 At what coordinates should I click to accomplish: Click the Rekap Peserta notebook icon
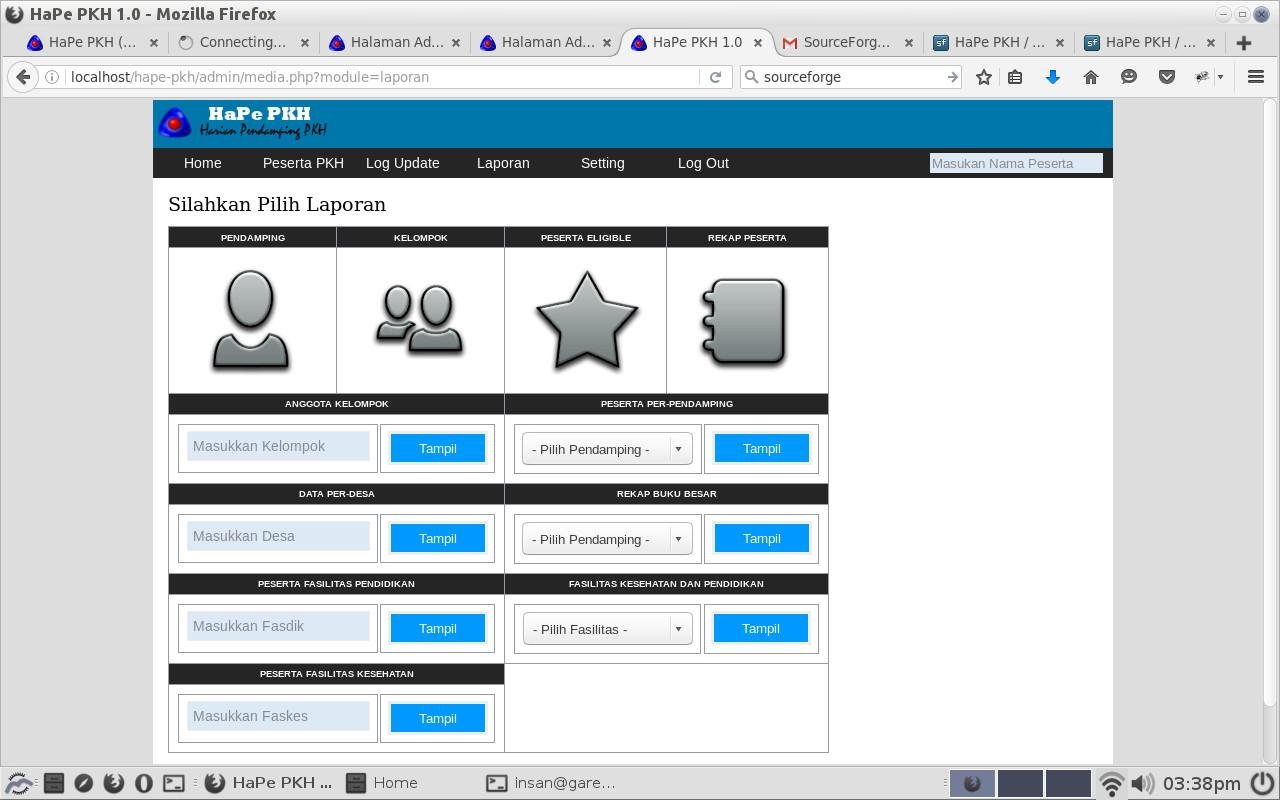point(747,318)
